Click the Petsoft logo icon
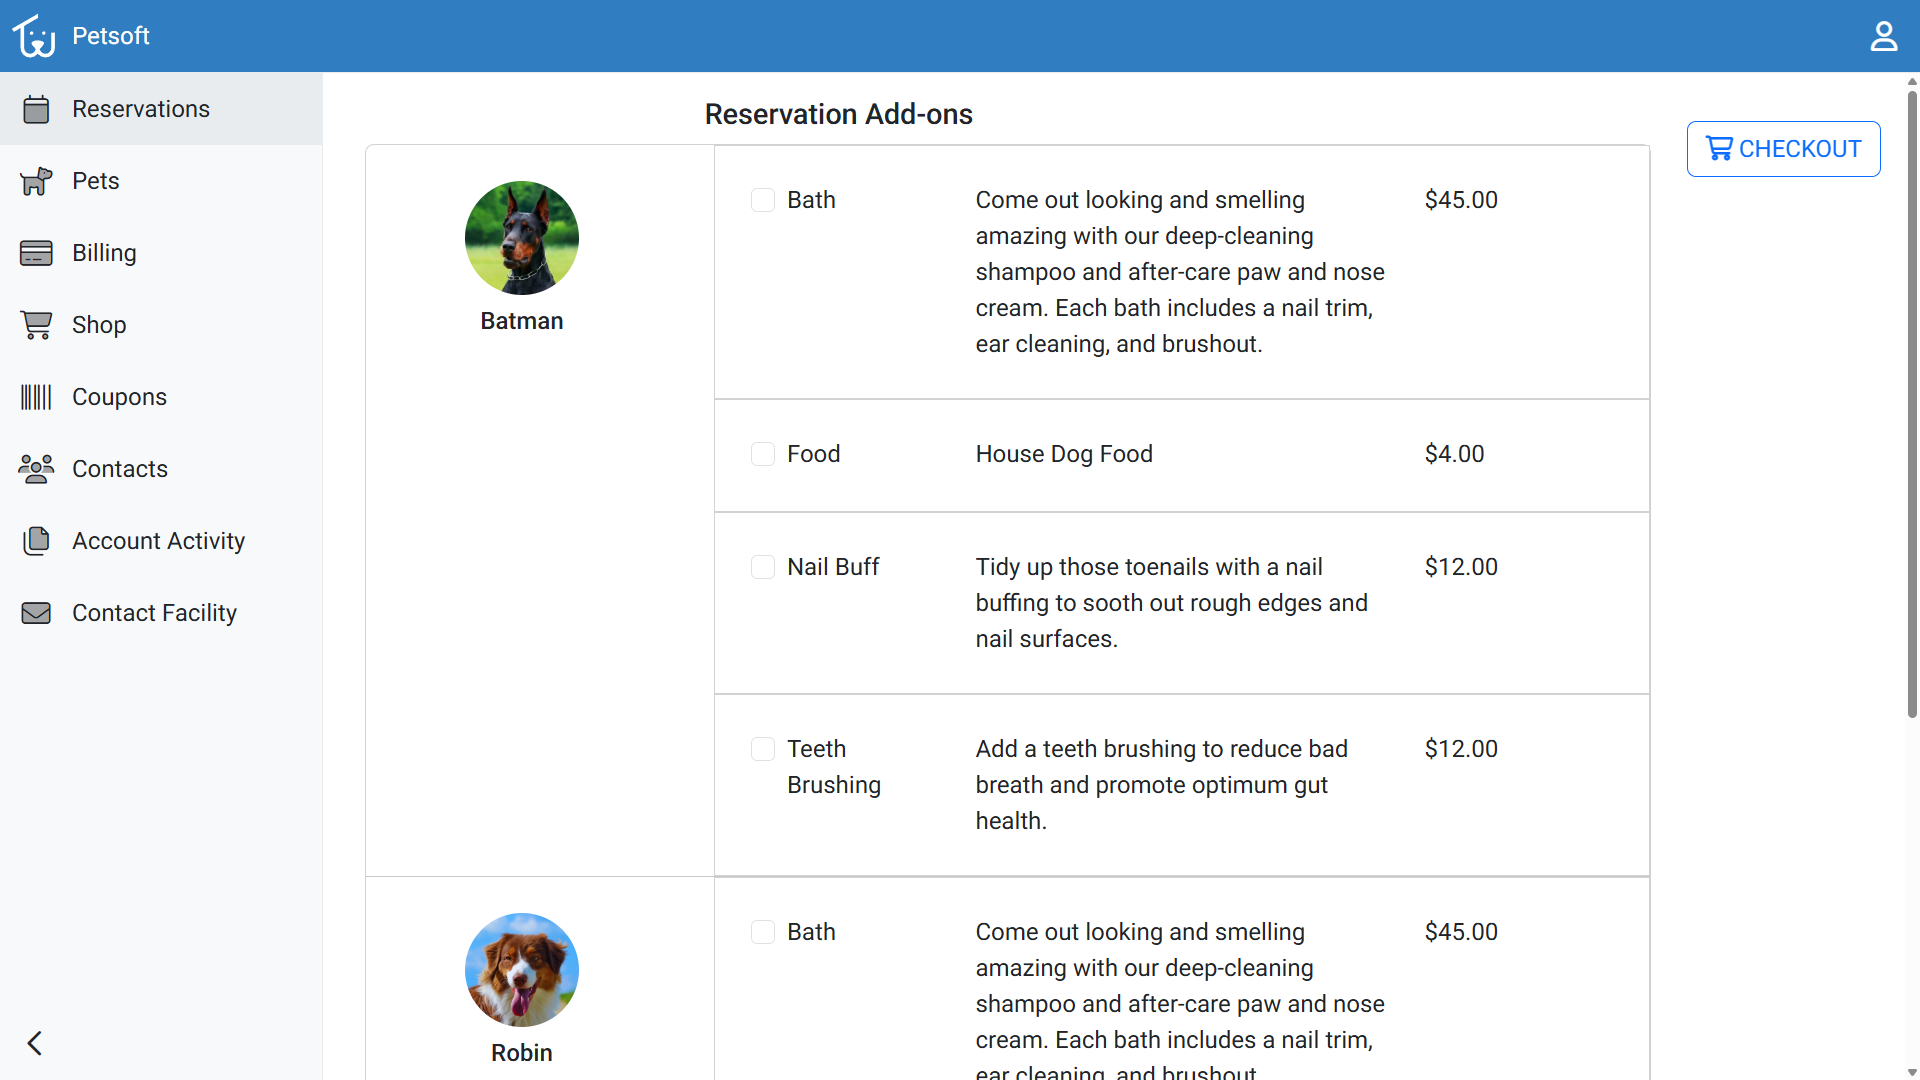The image size is (1920, 1080). click(x=34, y=36)
